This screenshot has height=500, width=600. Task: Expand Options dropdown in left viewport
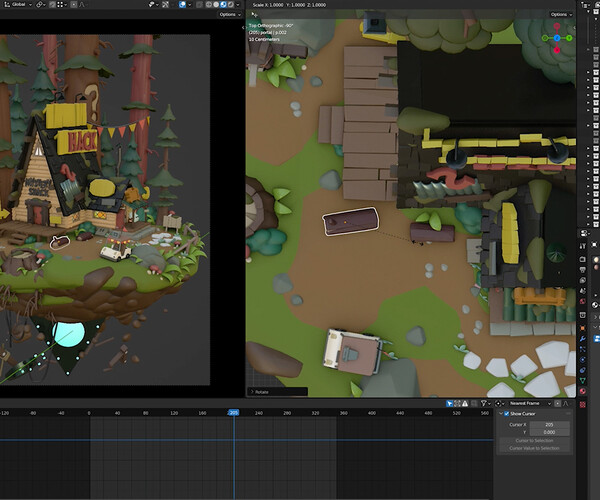pyautogui.click(x=227, y=15)
